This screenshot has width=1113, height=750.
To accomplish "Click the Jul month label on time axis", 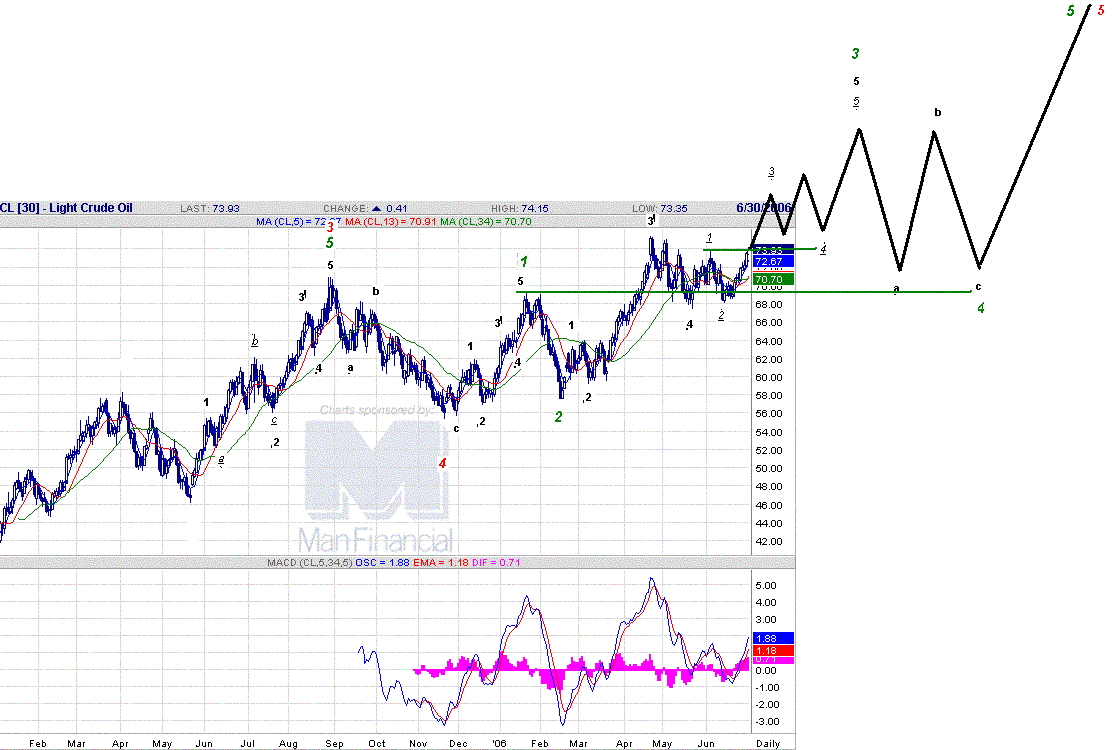I will tap(248, 744).
